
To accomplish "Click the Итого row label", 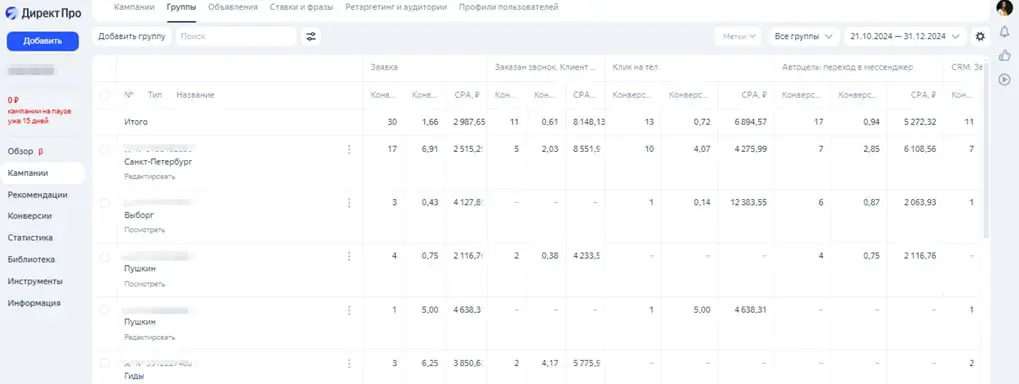I will coord(136,122).
